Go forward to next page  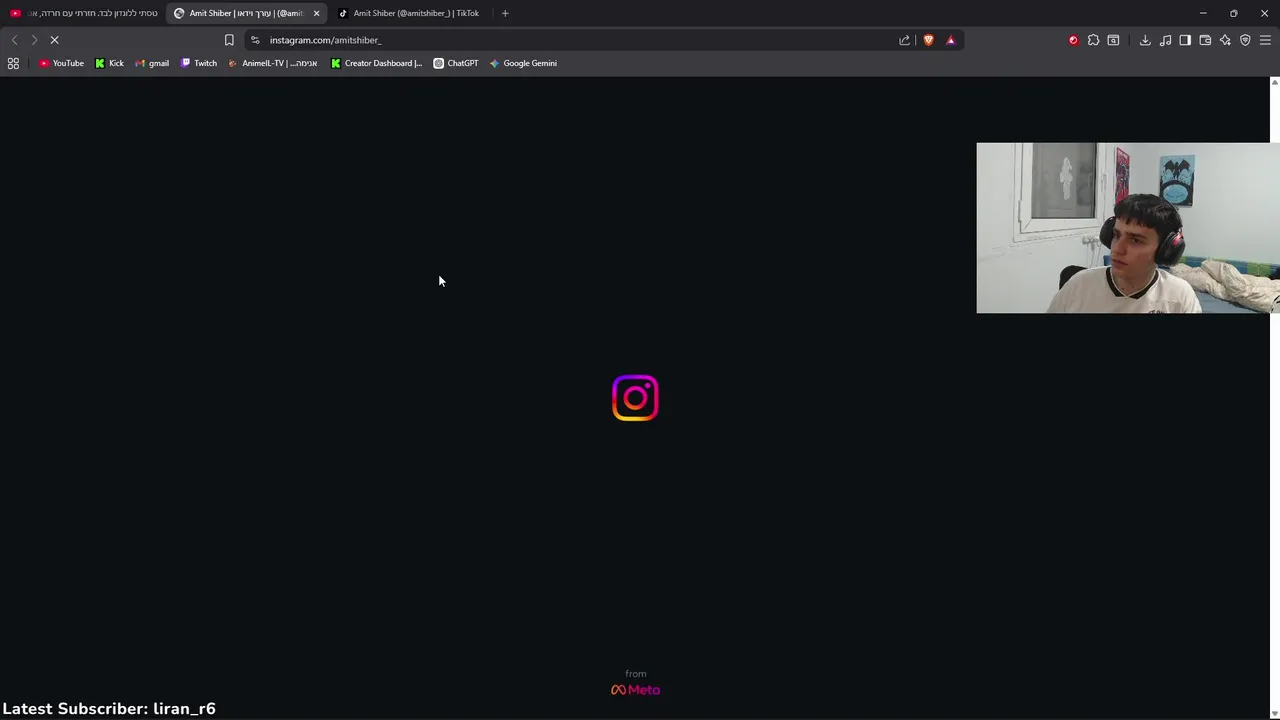tap(34, 40)
